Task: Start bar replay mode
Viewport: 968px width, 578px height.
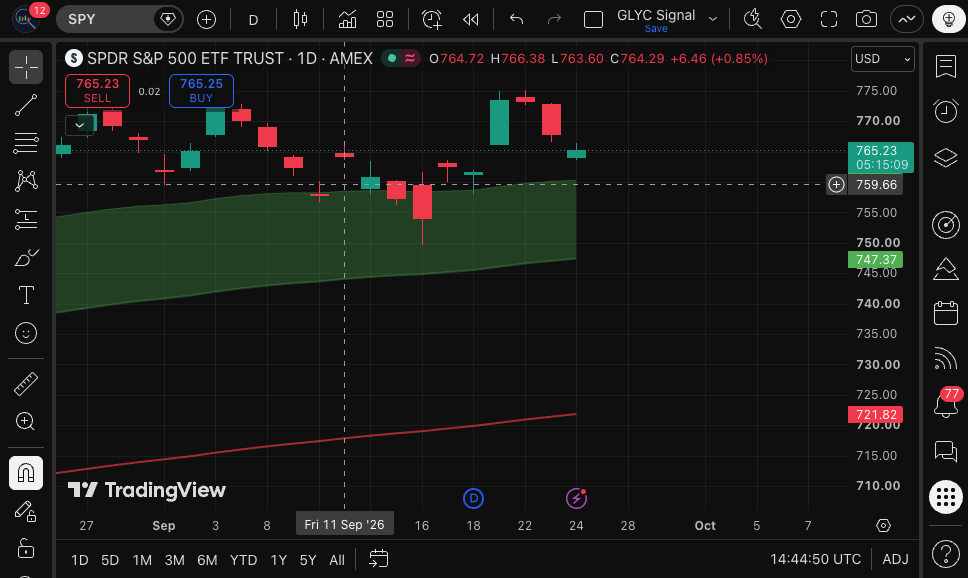Action: coord(470,20)
